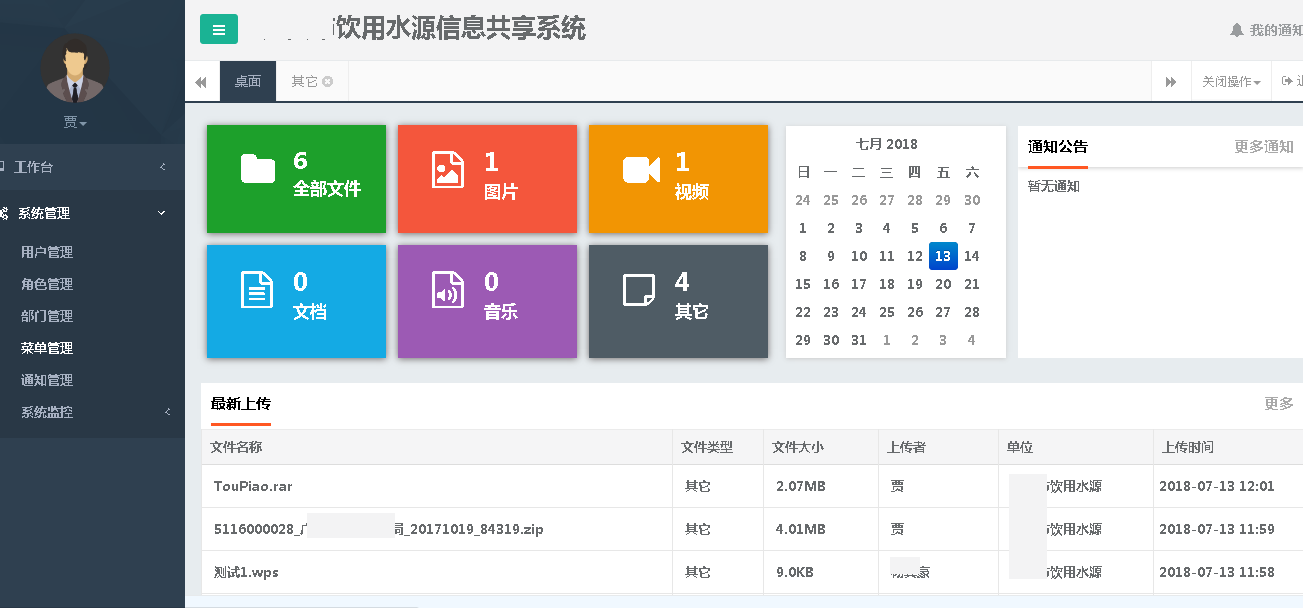1303x608 pixels.
Task: Click the audio icon on 音乐 tile
Action: pyautogui.click(x=448, y=289)
